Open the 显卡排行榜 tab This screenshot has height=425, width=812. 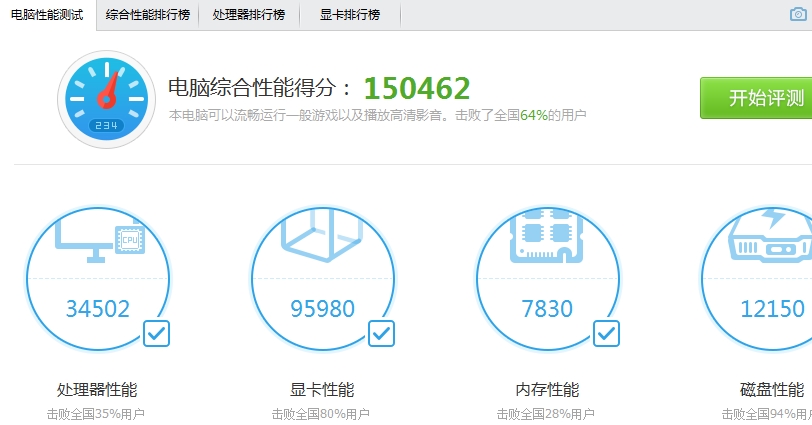[350, 14]
